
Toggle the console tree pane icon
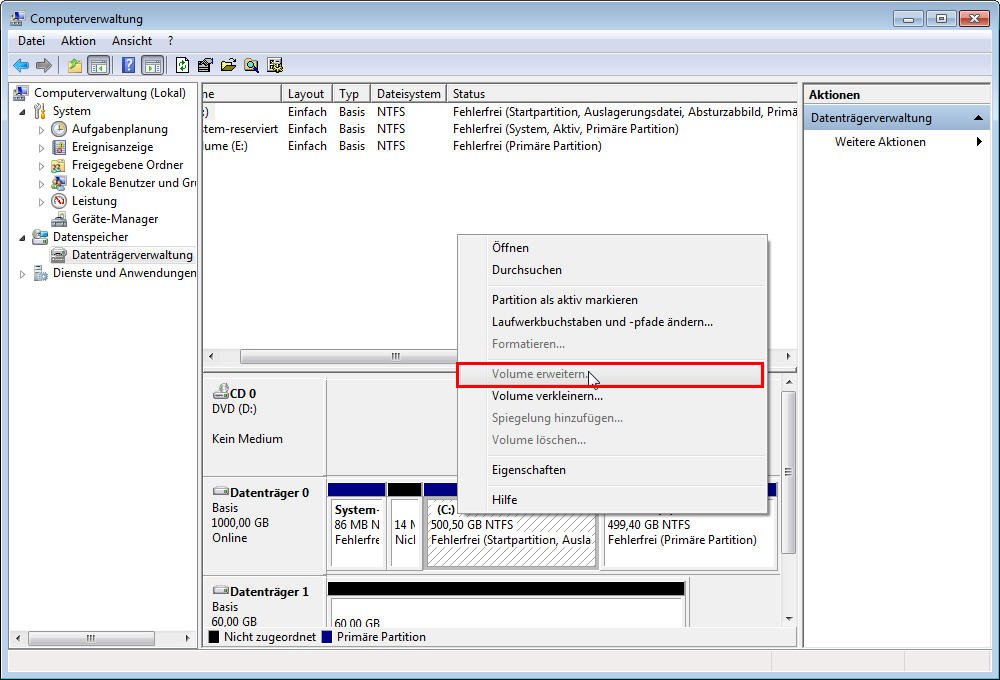tap(98, 65)
